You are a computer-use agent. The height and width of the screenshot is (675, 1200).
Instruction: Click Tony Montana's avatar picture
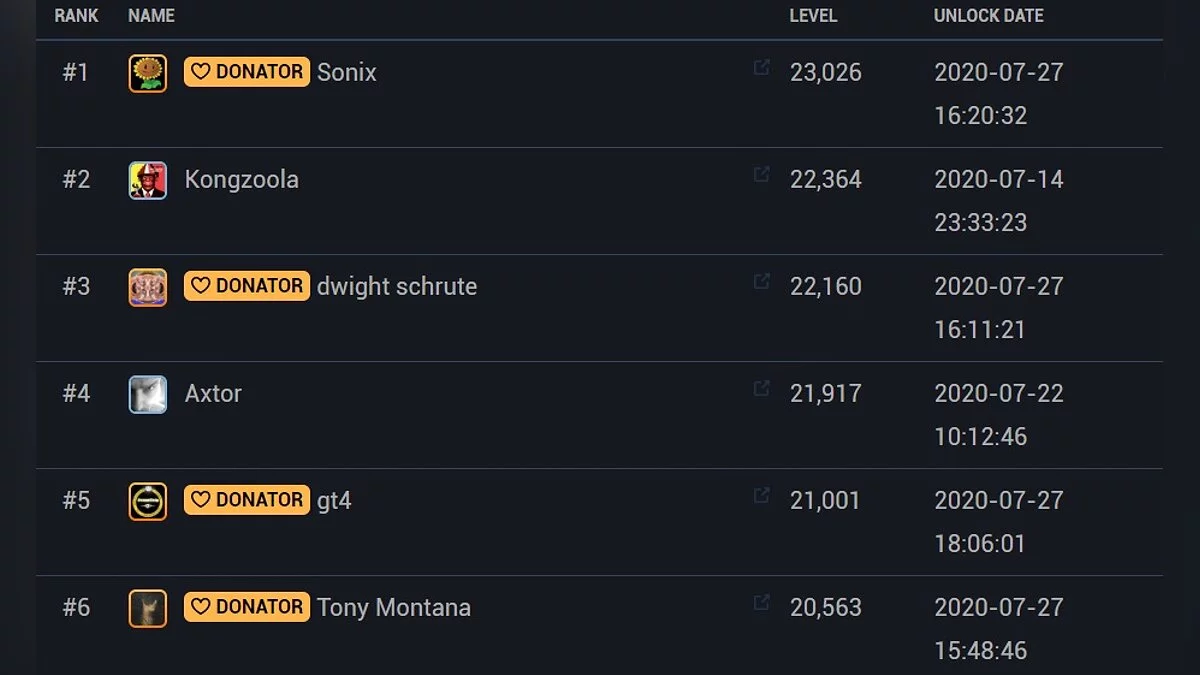coord(148,608)
